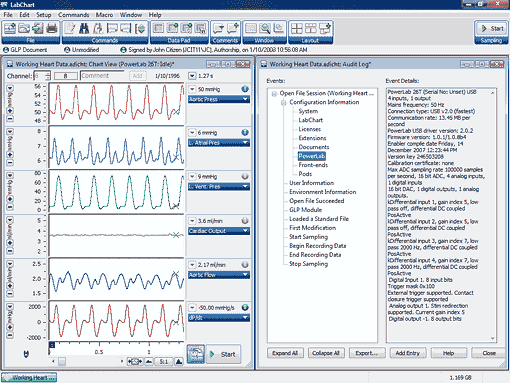Click the Expand All button
The height and width of the screenshot is (383, 510).
[285, 353]
